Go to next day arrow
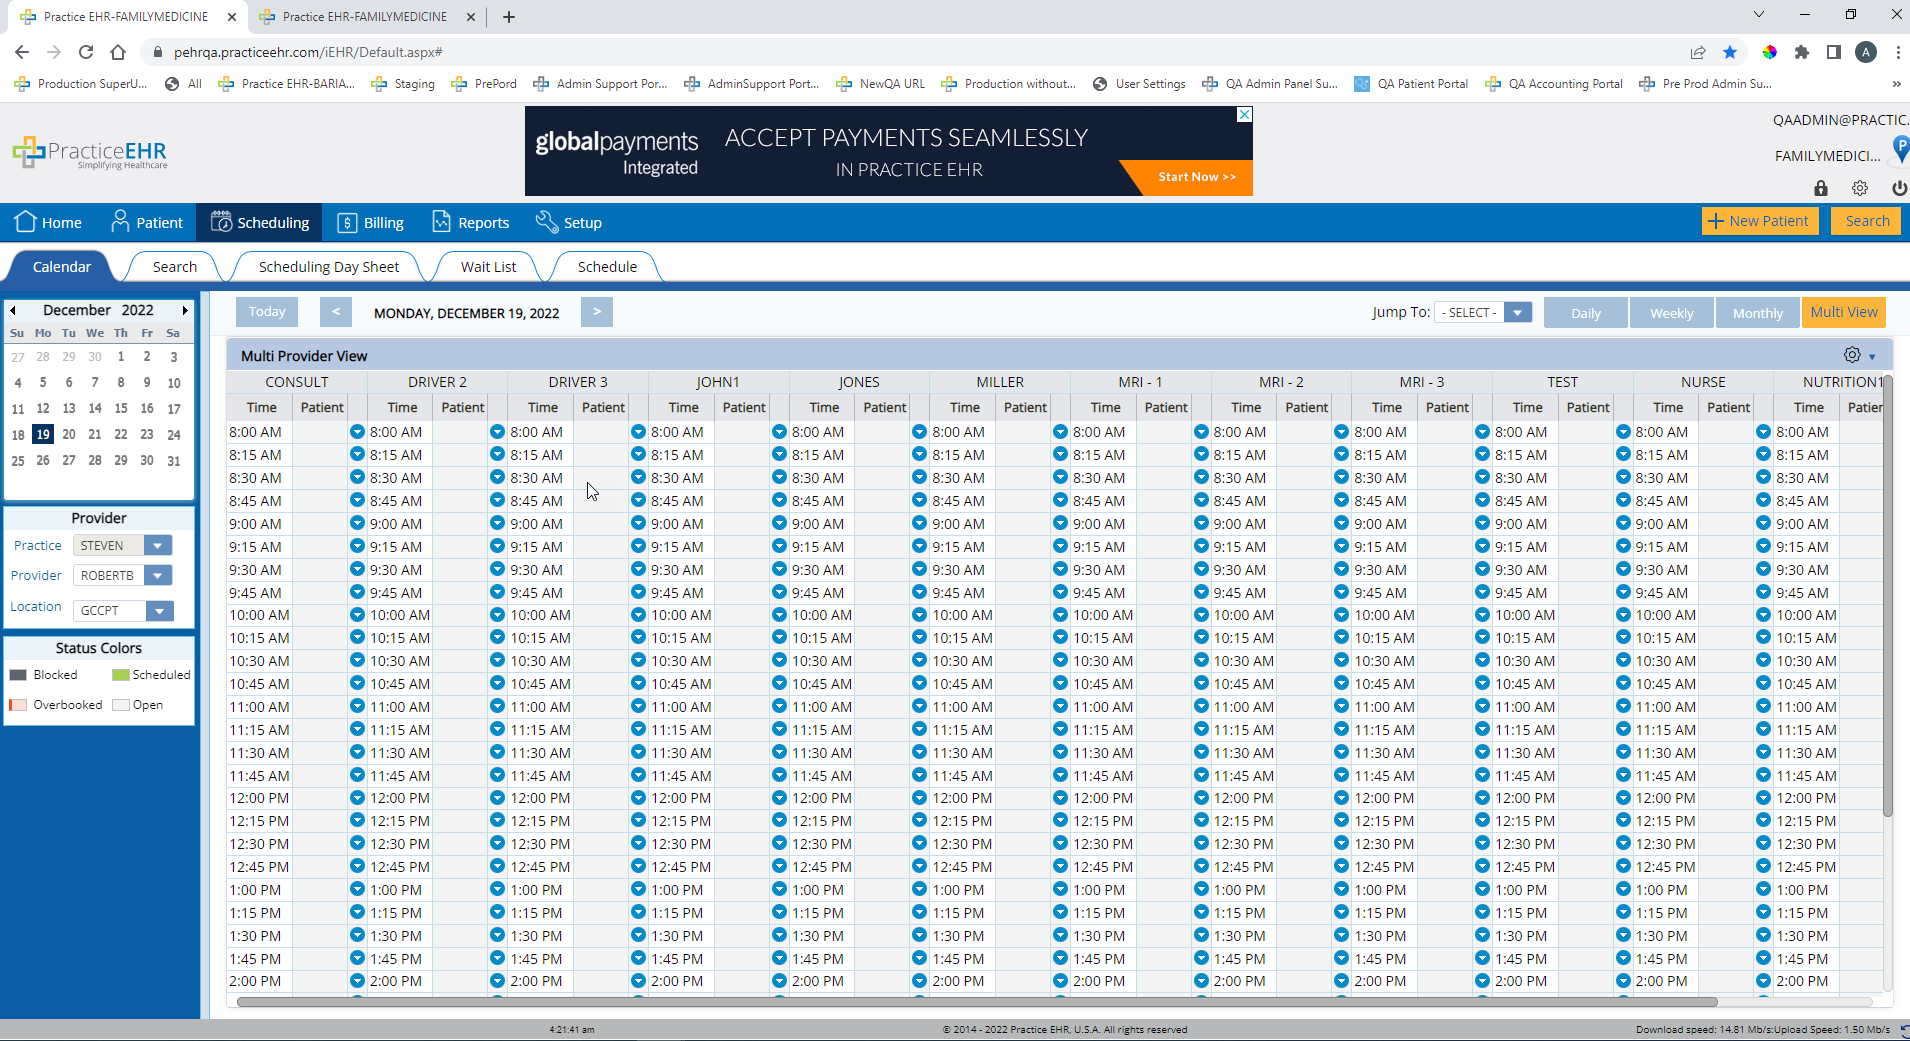 pyautogui.click(x=597, y=312)
